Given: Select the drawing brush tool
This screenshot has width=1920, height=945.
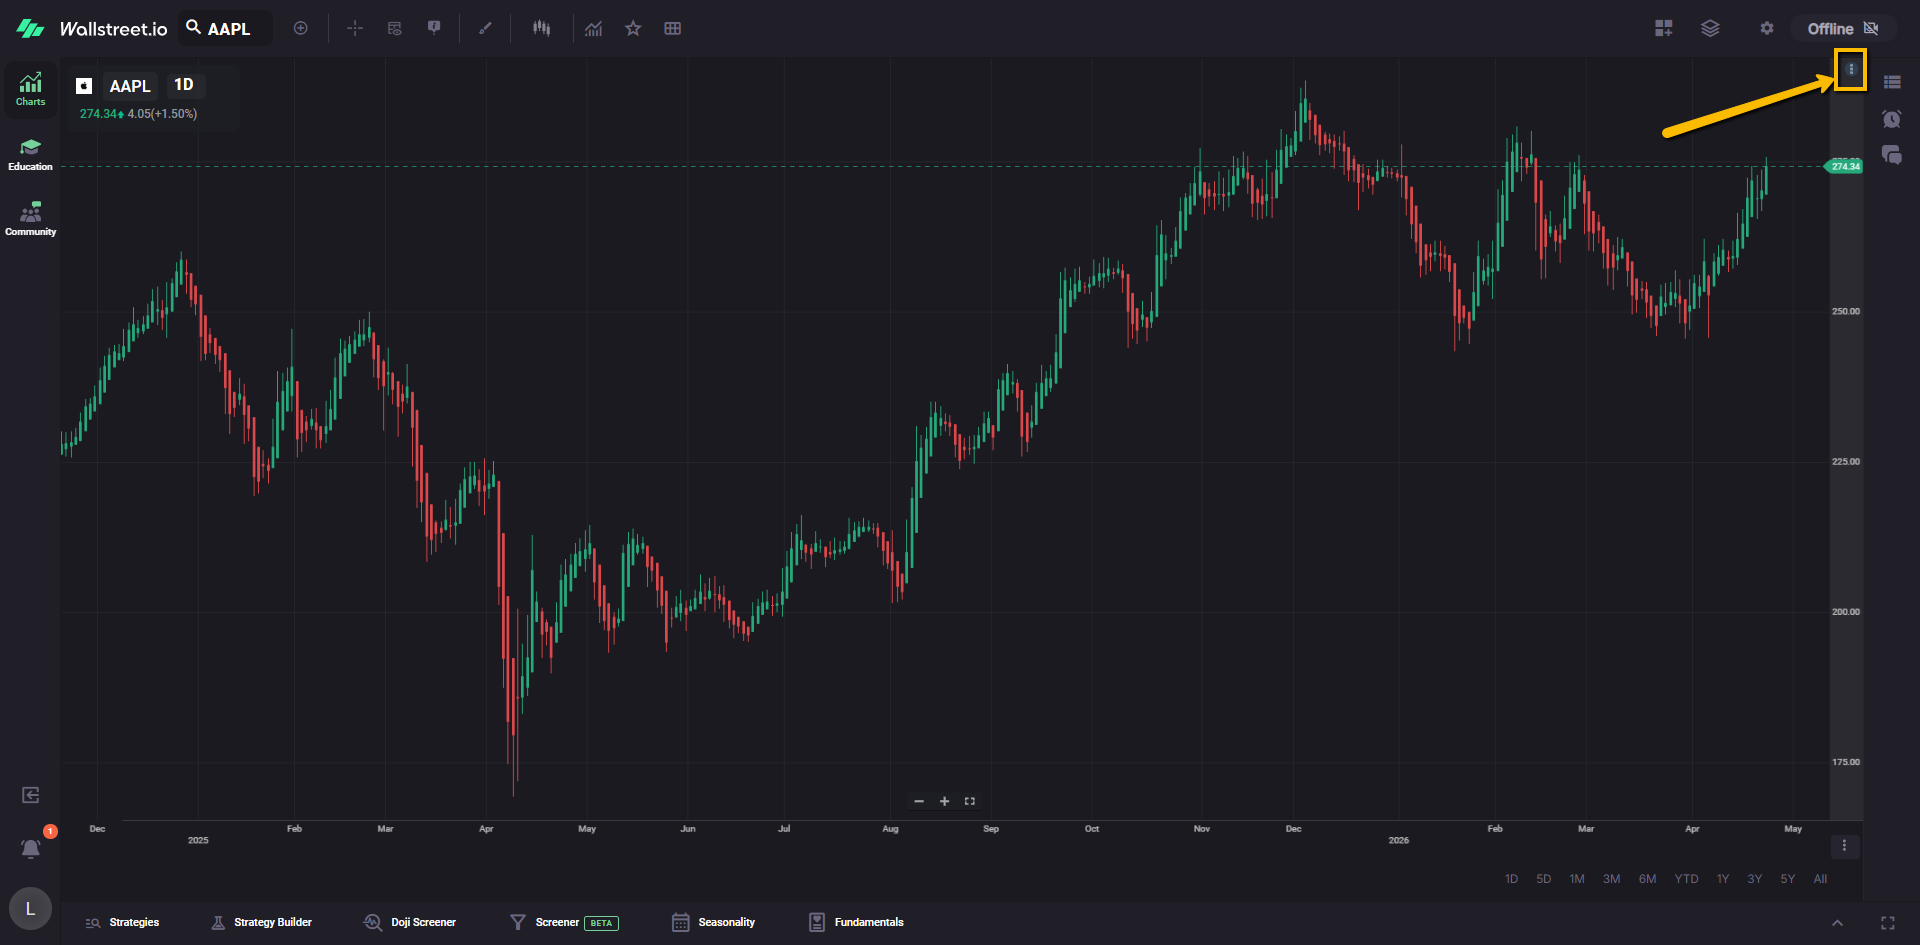Looking at the screenshot, I should 485,28.
